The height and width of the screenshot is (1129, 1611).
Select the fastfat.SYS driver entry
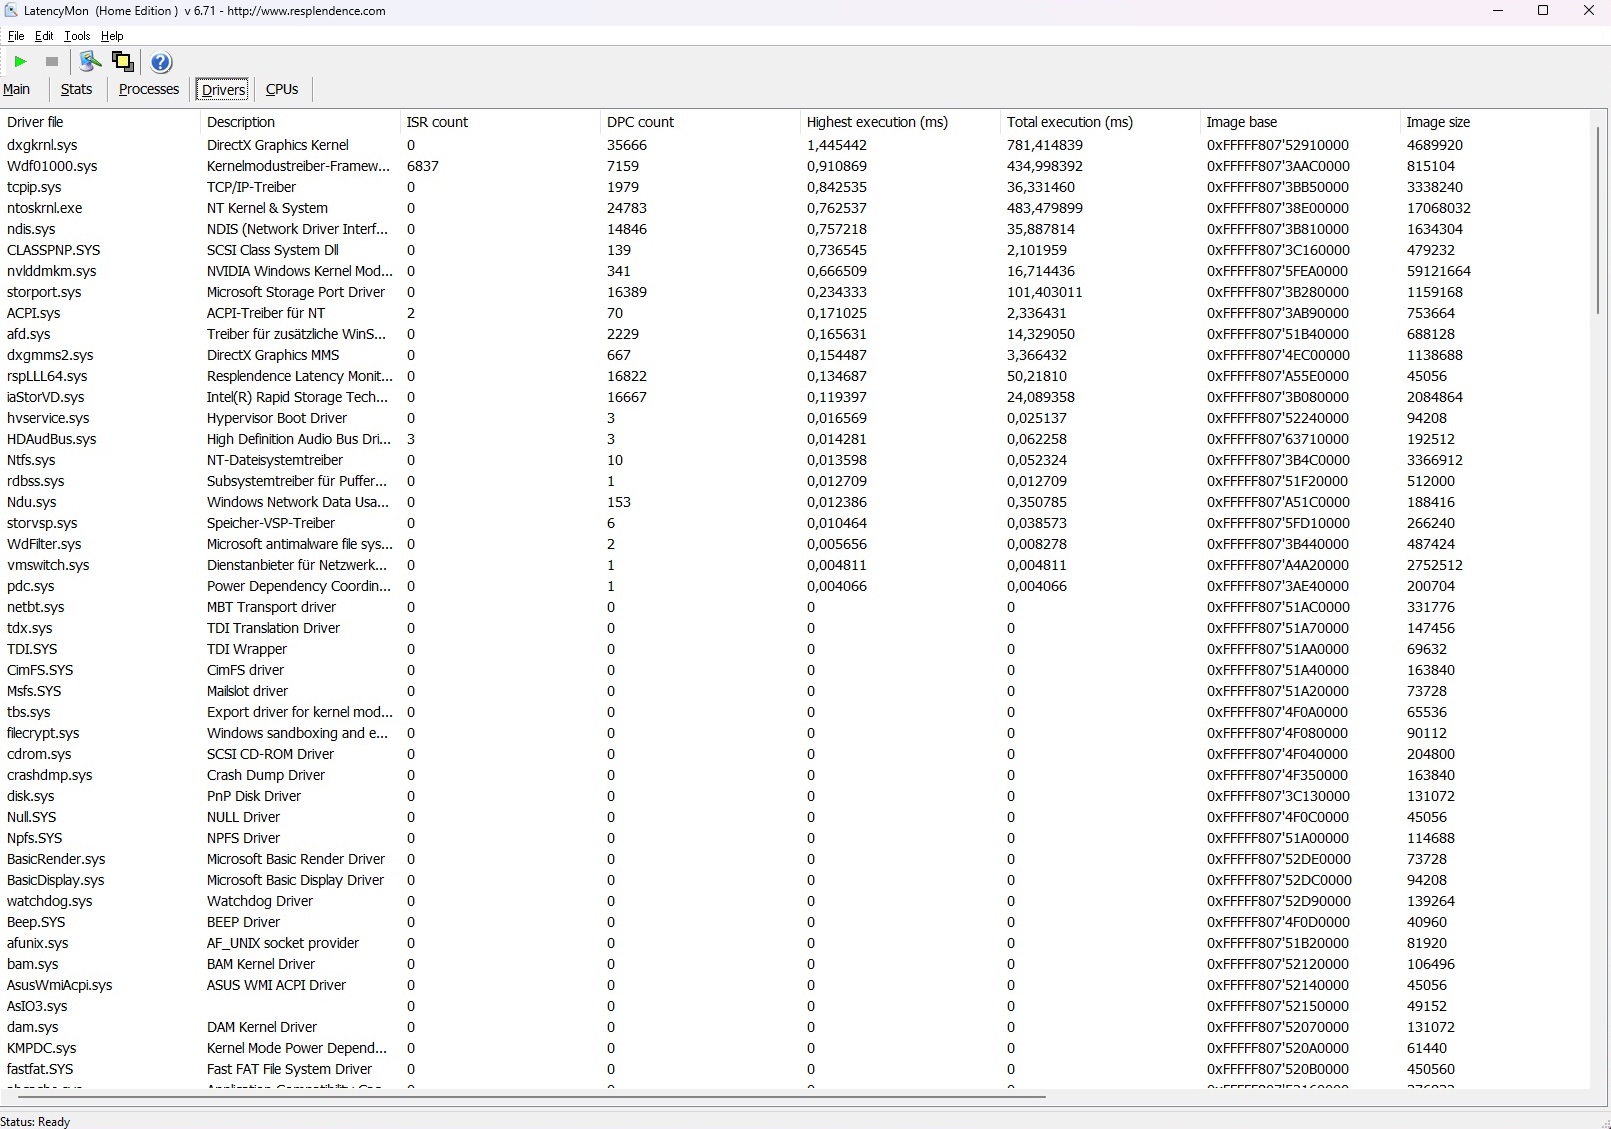(40, 1069)
